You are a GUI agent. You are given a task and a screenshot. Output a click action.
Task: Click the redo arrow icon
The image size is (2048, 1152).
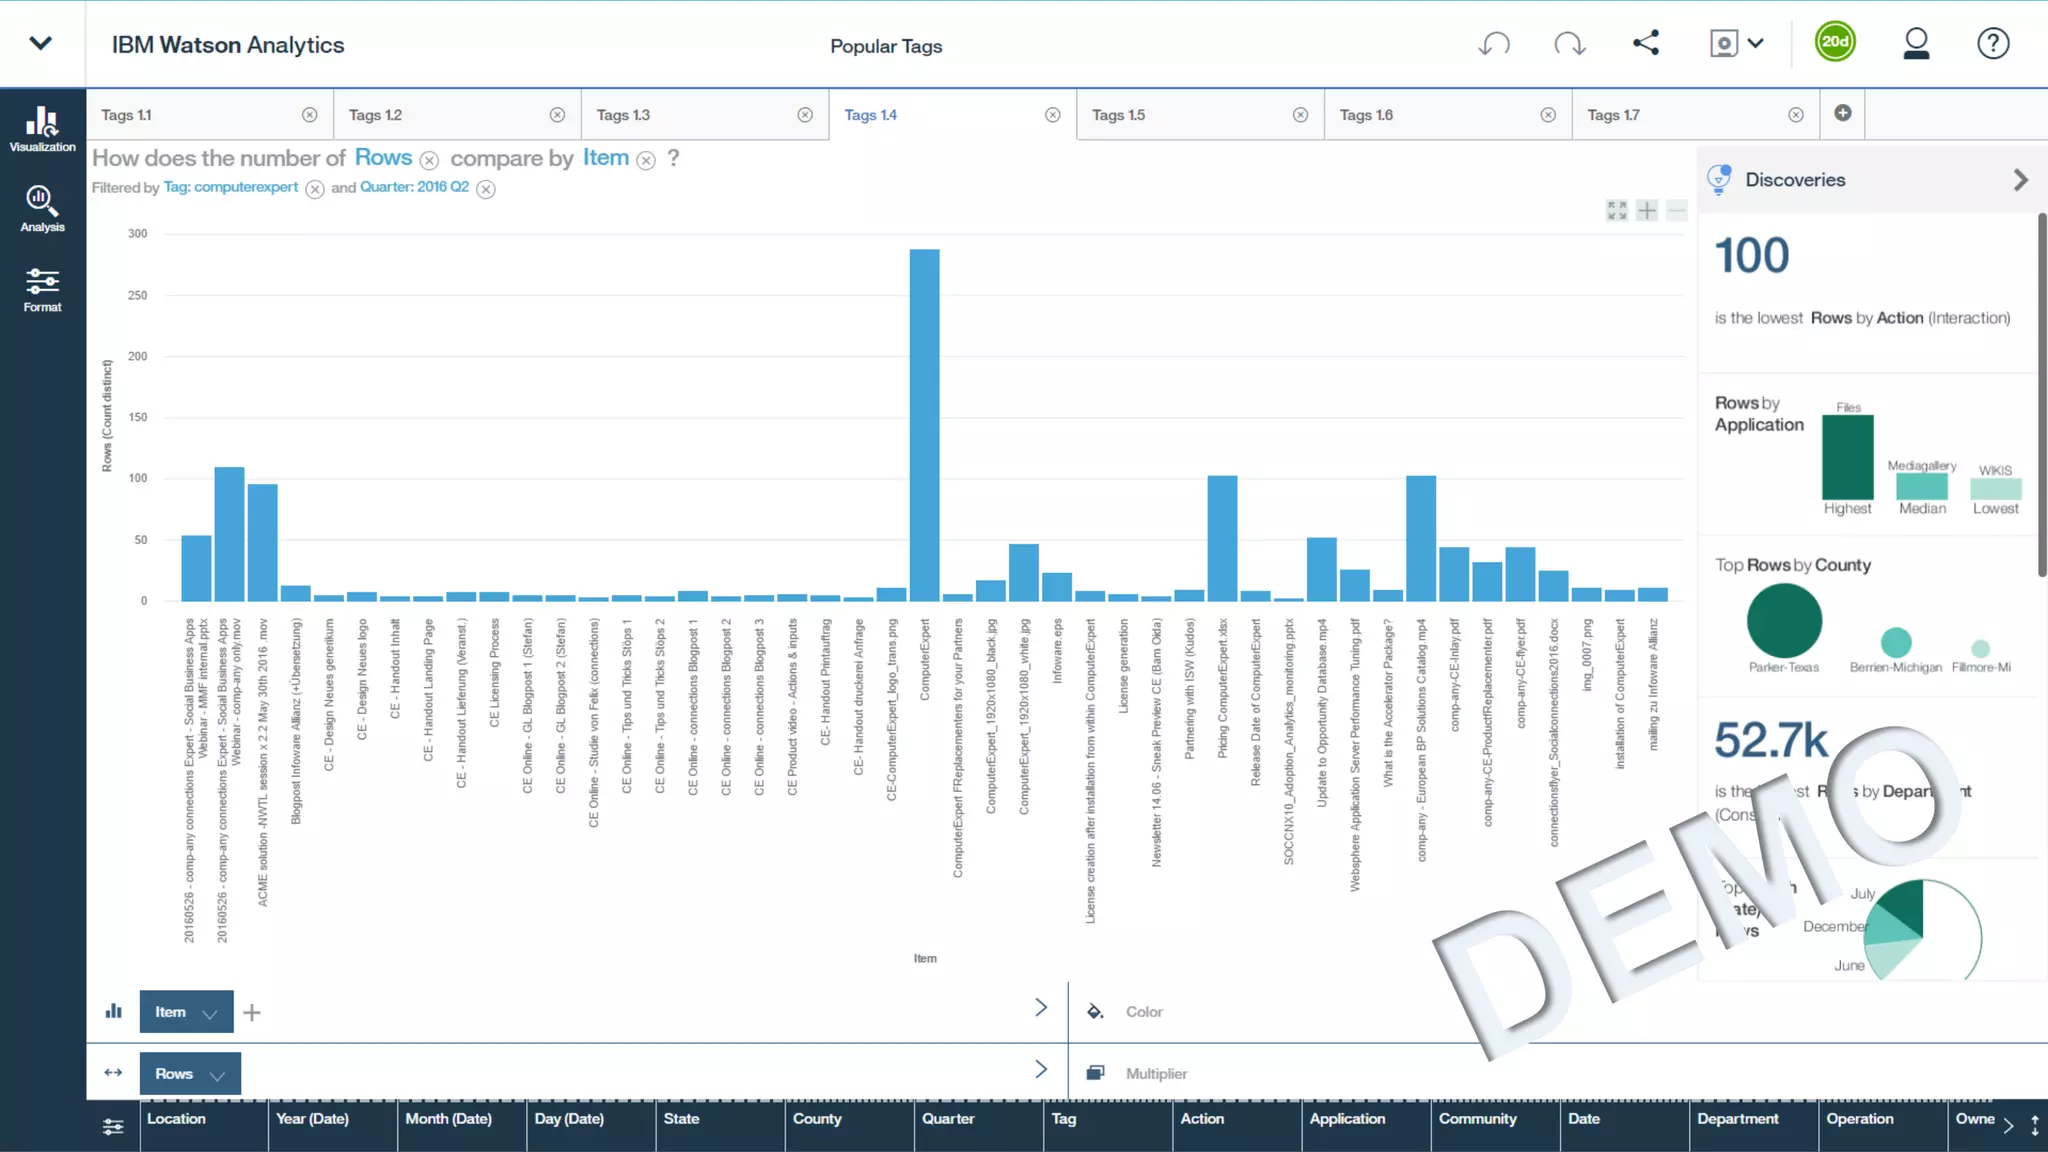(x=1569, y=44)
